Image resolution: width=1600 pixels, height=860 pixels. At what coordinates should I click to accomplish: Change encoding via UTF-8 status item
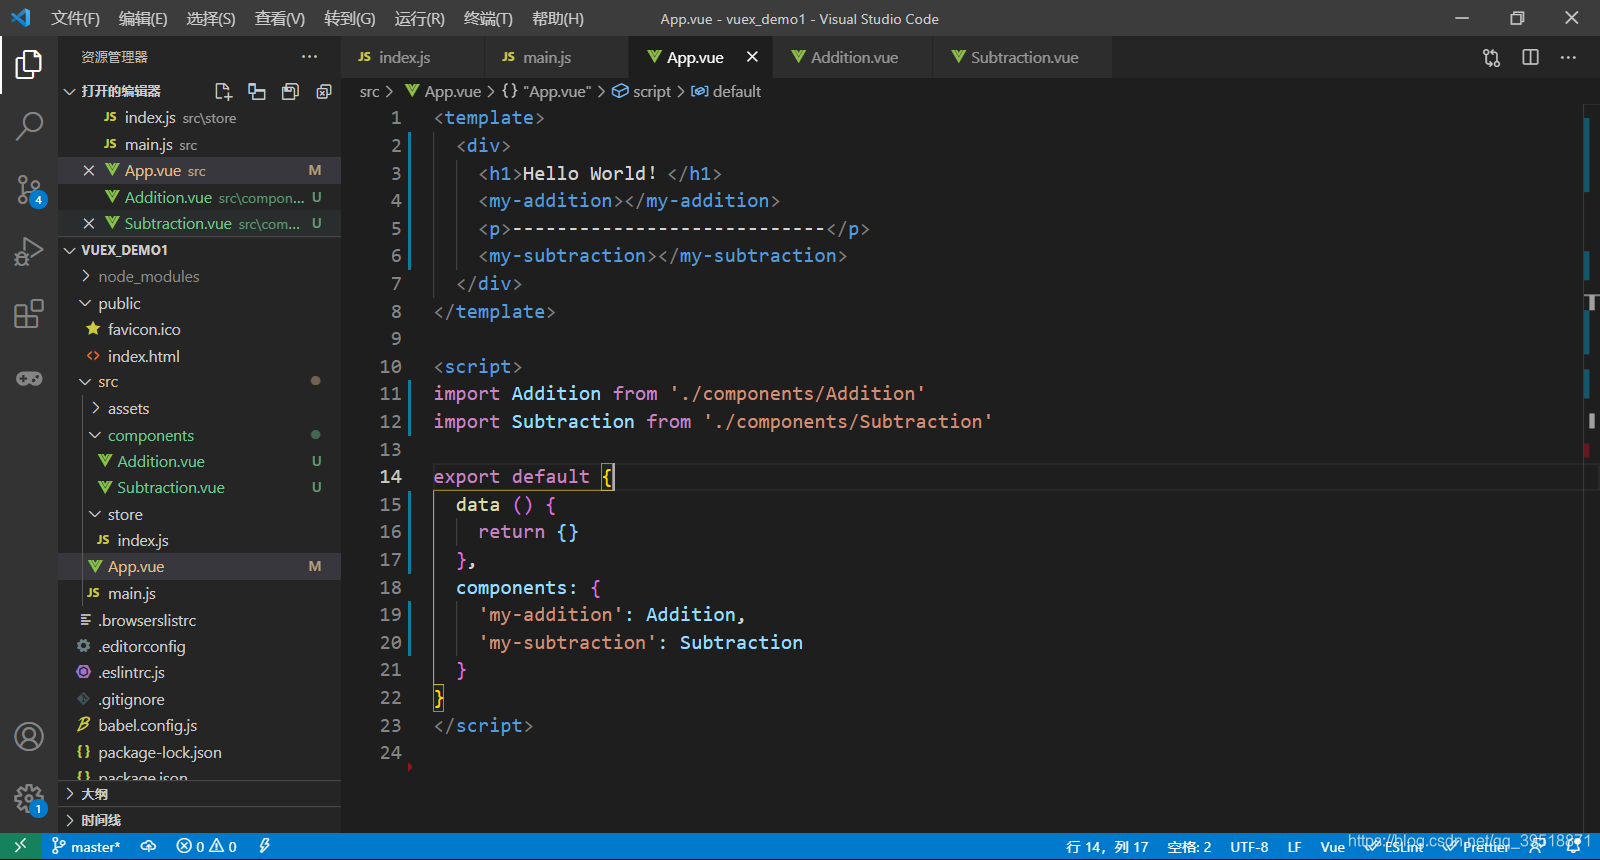point(1249,846)
